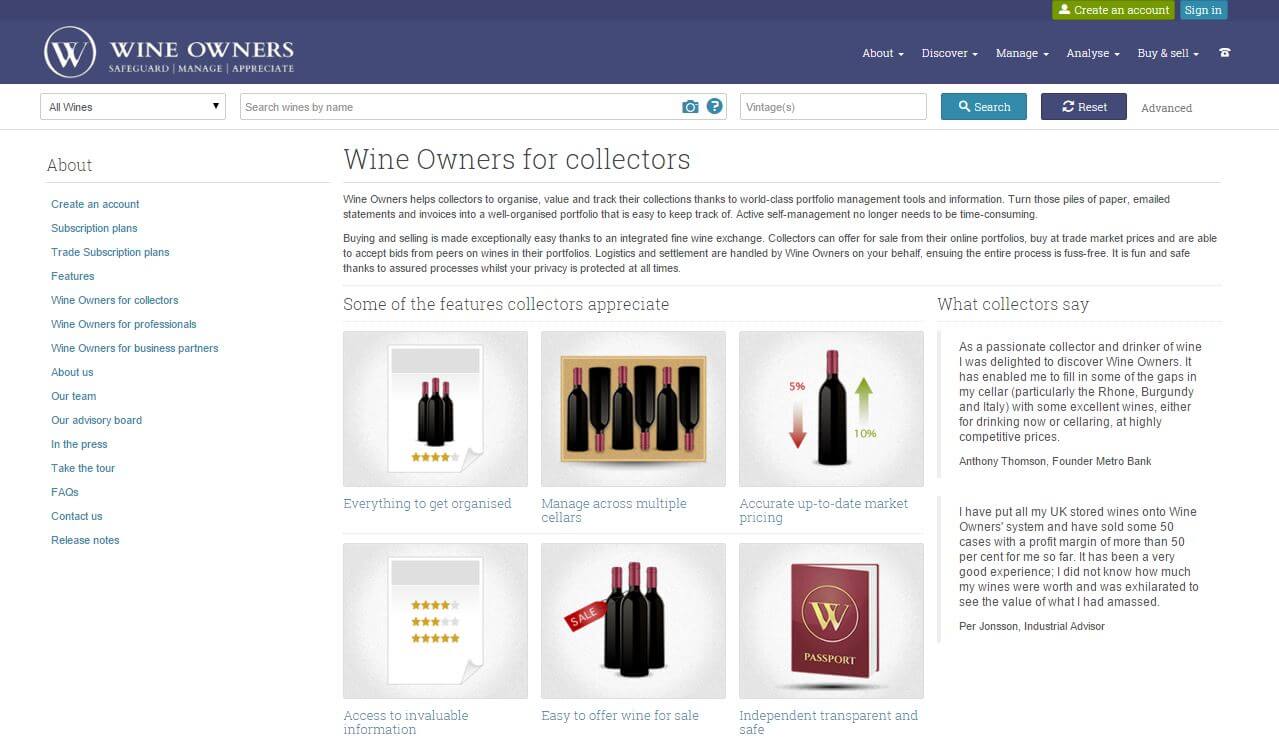
Task: Open the 'Everything to get organised' image
Action: [x=435, y=409]
